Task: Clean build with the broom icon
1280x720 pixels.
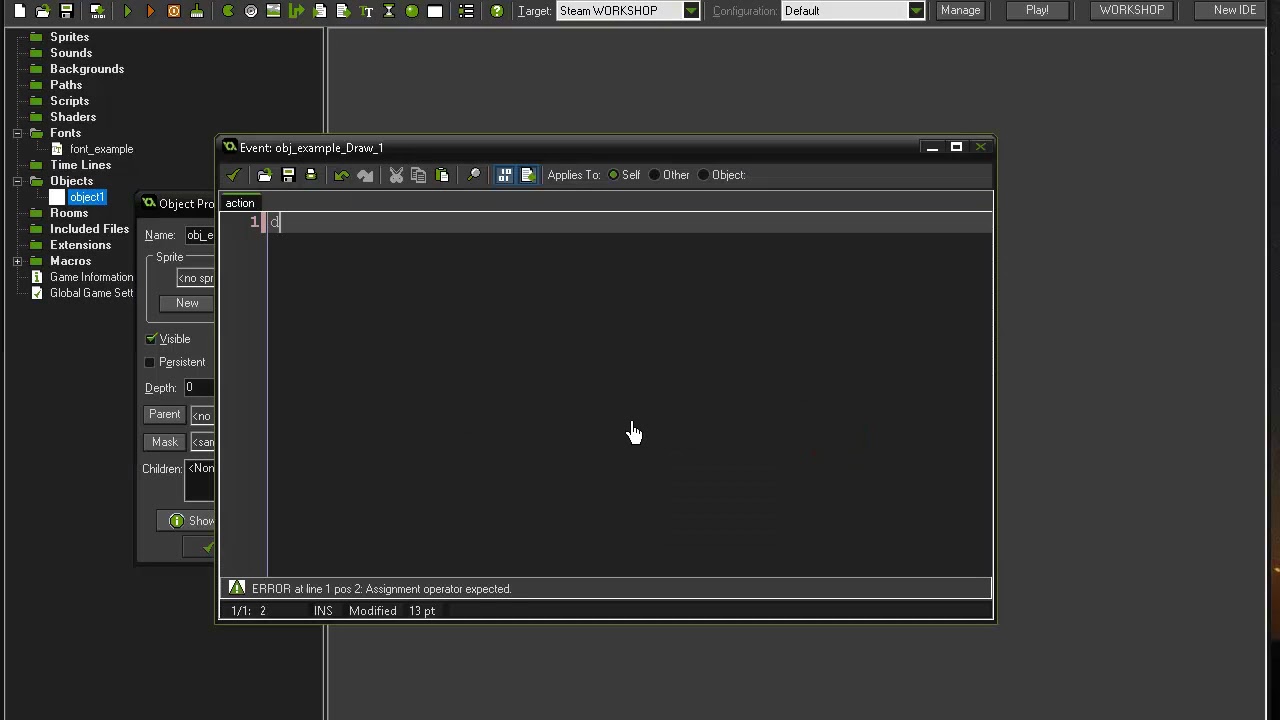Action: (x=197, y=11)
